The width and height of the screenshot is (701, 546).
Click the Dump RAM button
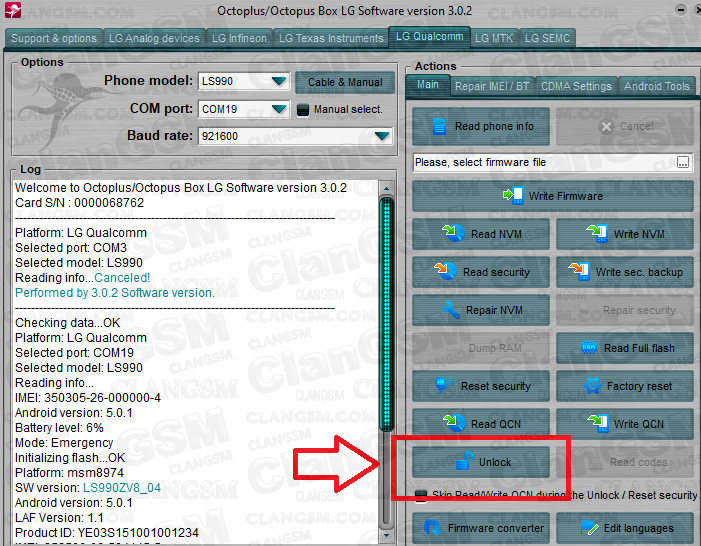pyautogui.click(x=481, y=348)
